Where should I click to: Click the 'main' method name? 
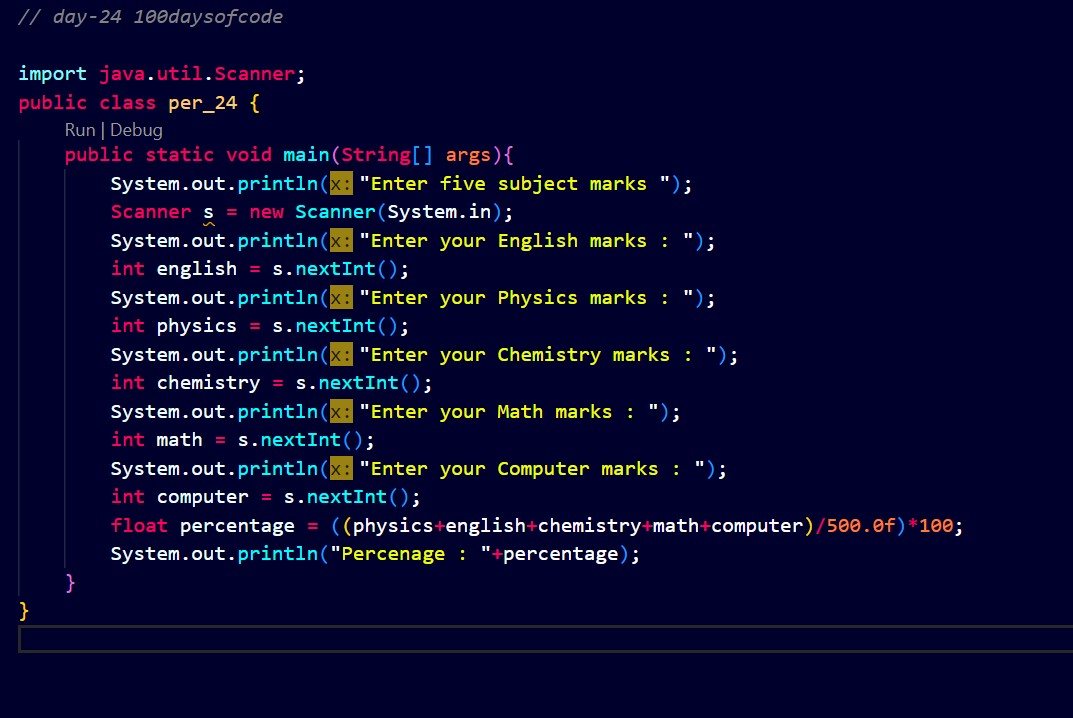(306, 155)
